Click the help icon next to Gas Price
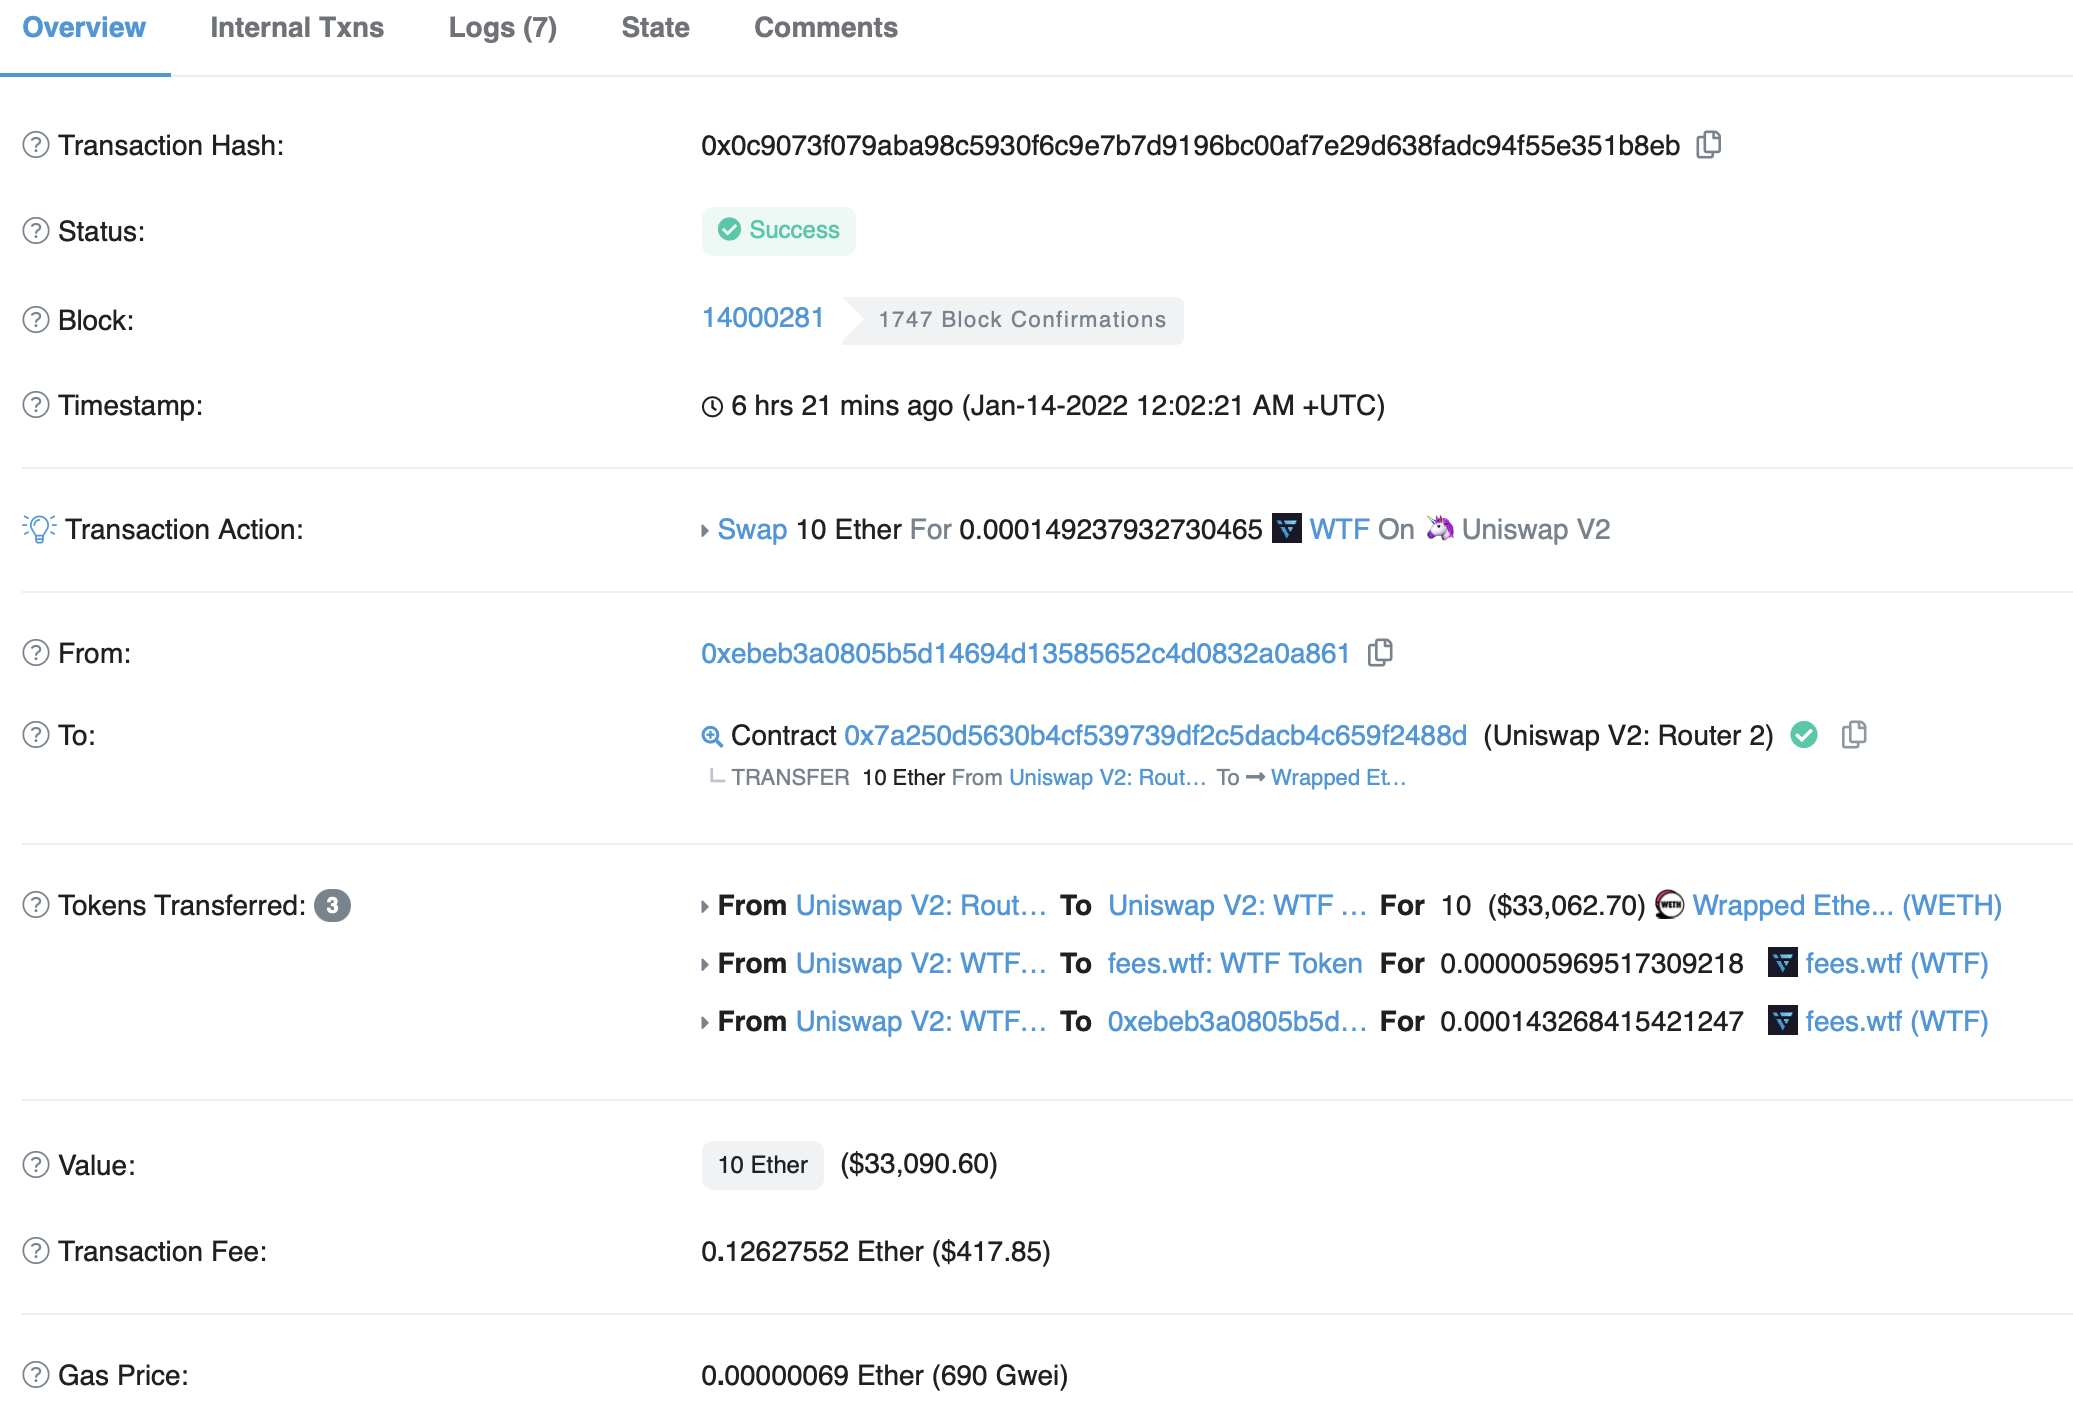Image resolution: width=2073 pixels, height=1409 pixels. tap(36, 1375)
